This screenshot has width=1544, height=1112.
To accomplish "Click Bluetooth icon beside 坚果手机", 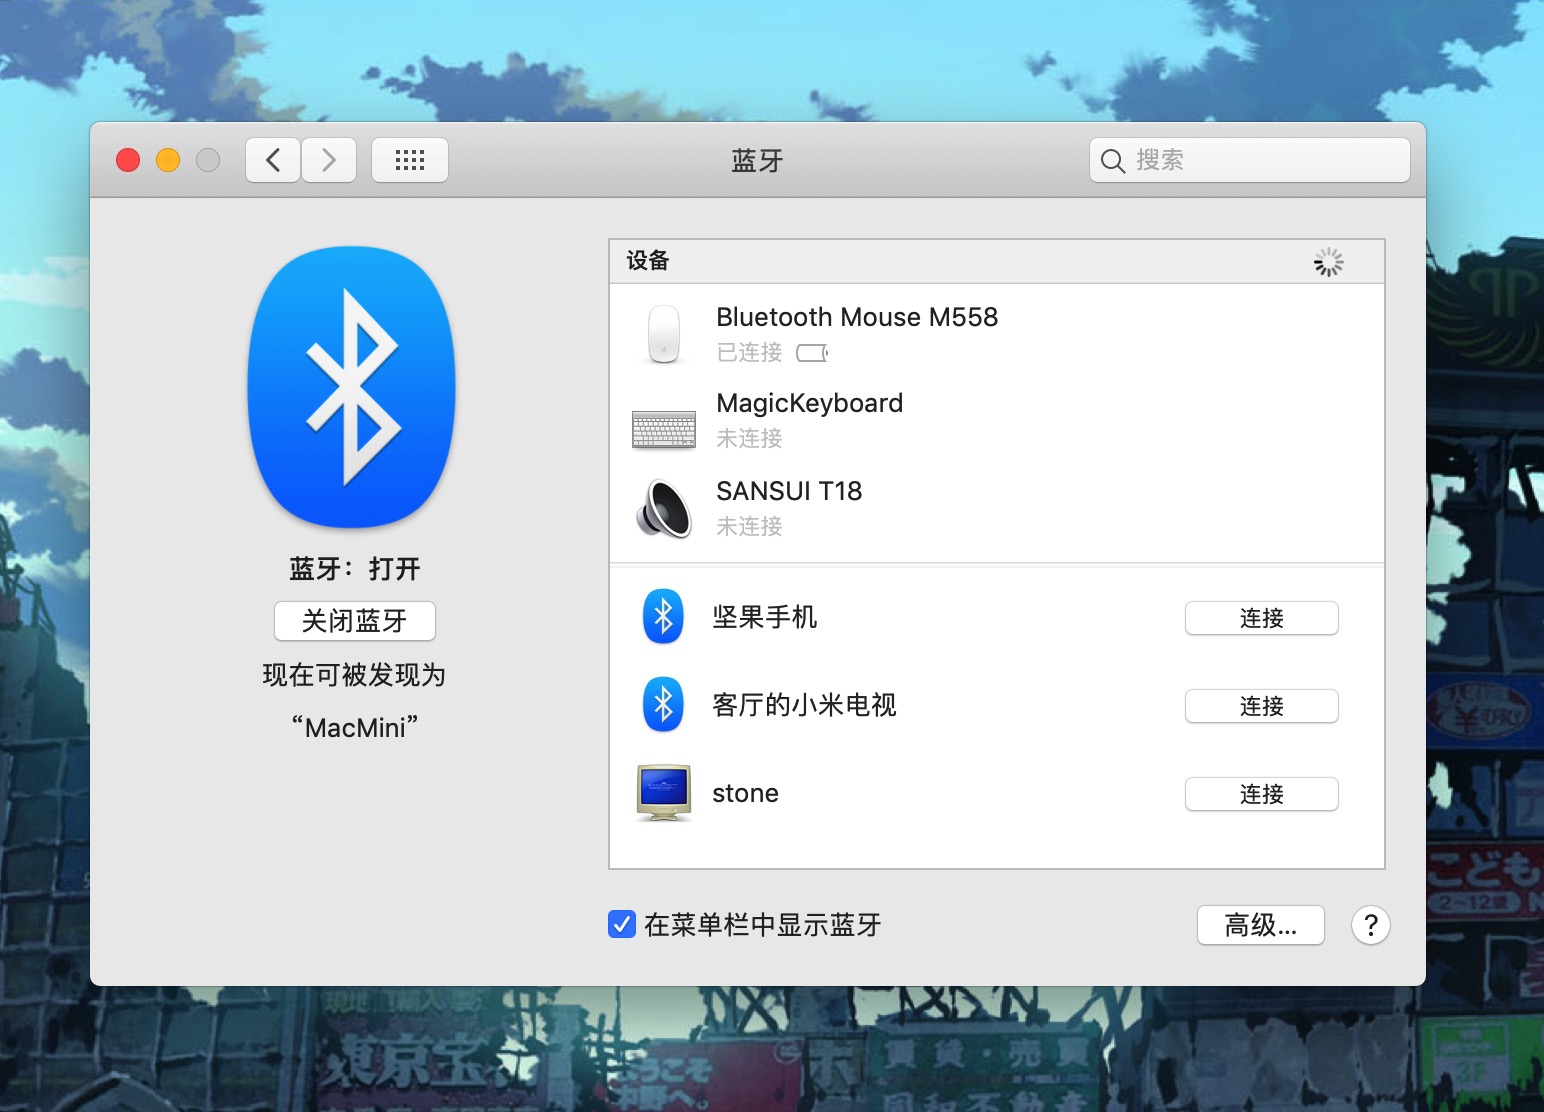I will pyautogui.click(x=663, y=617).
